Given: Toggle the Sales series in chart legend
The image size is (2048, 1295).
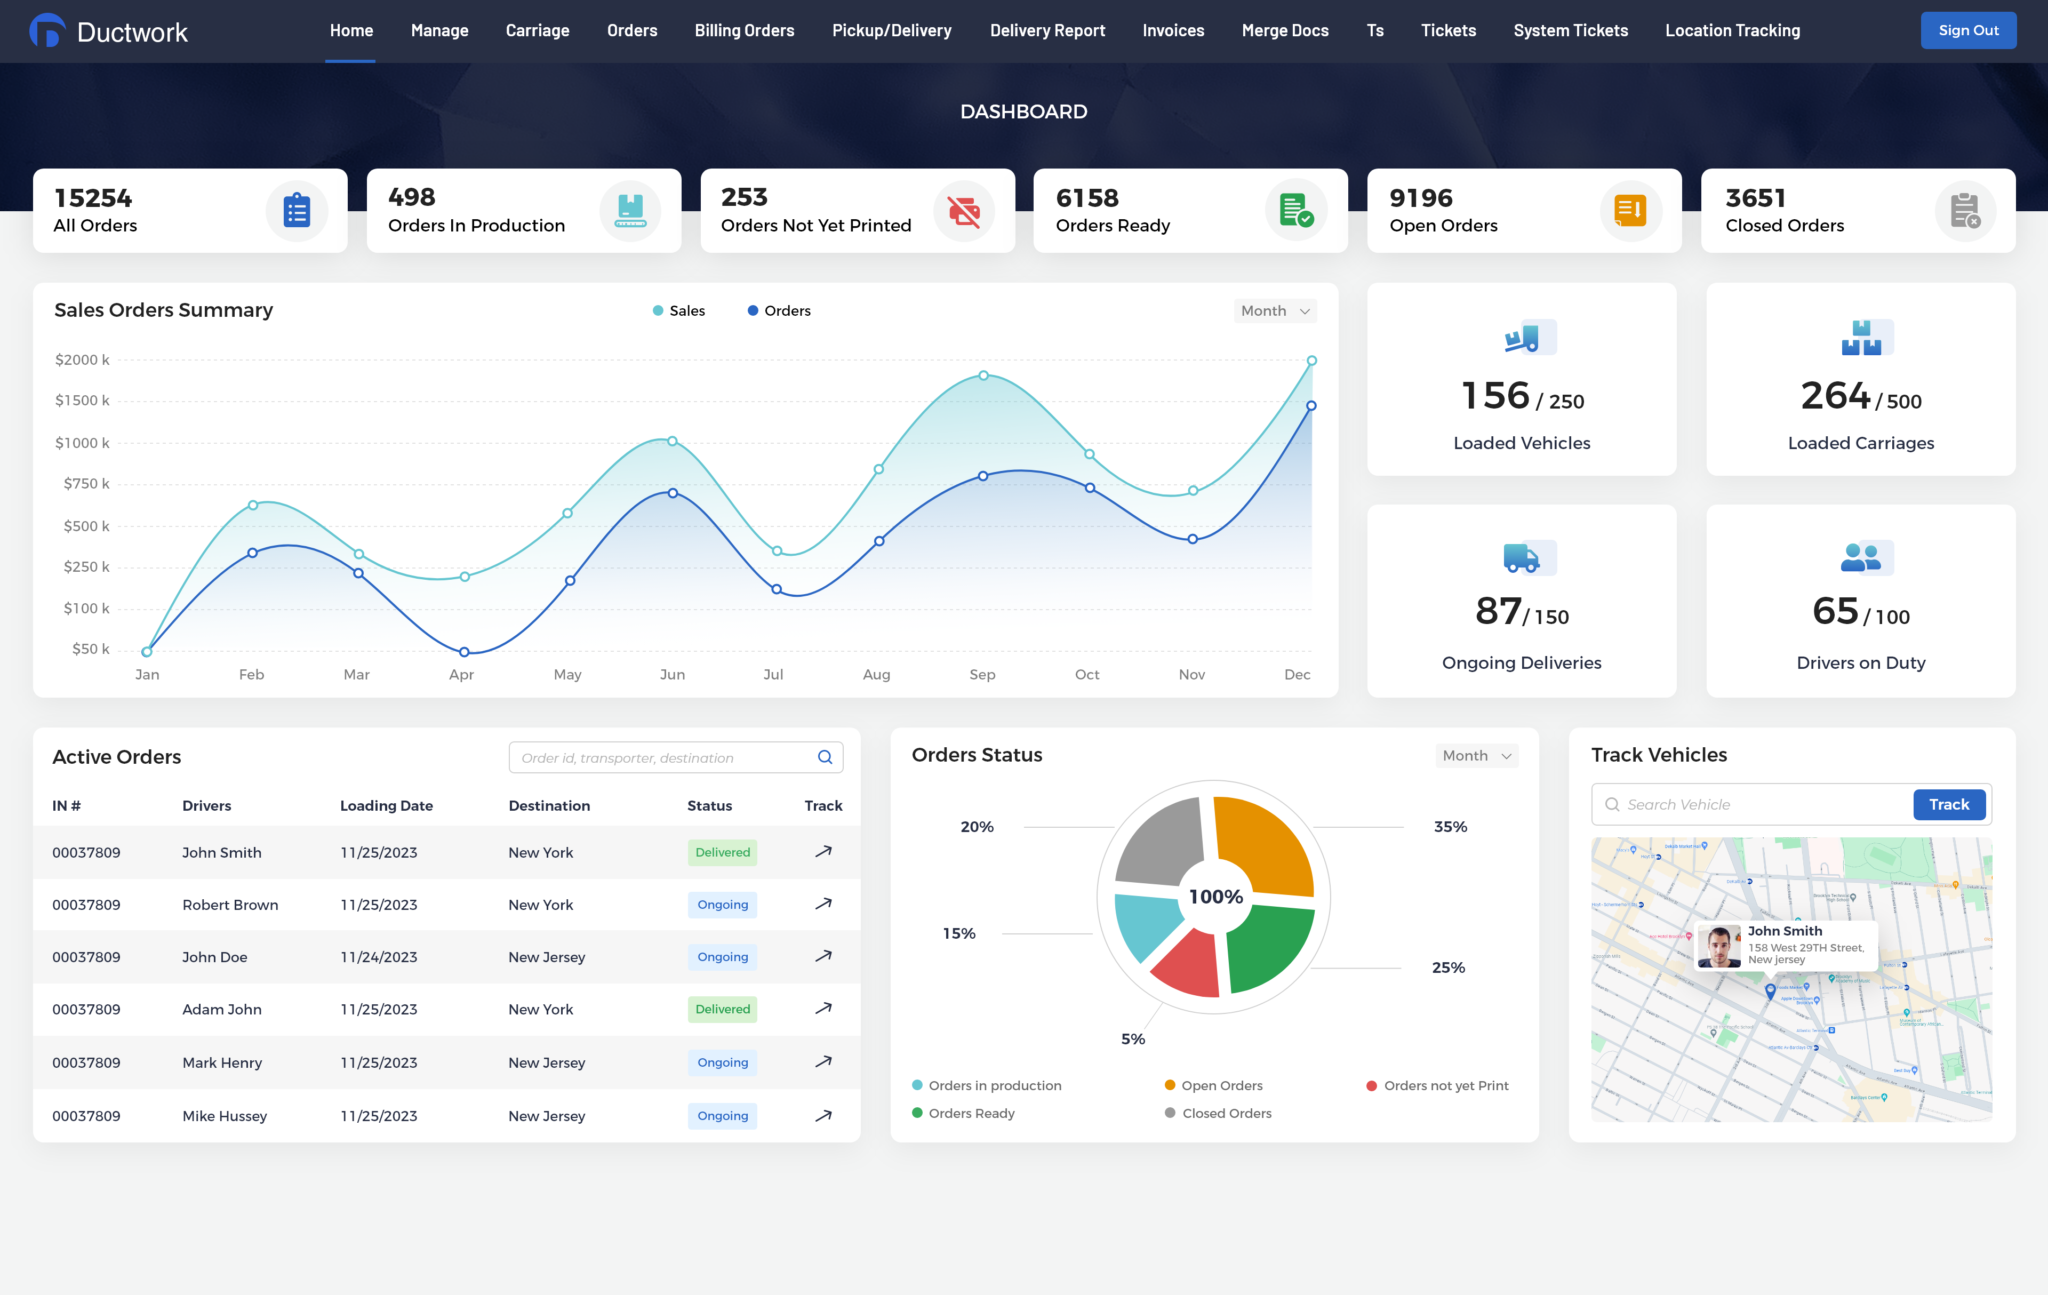Looking at the screenshot, I should pos(679,311).
